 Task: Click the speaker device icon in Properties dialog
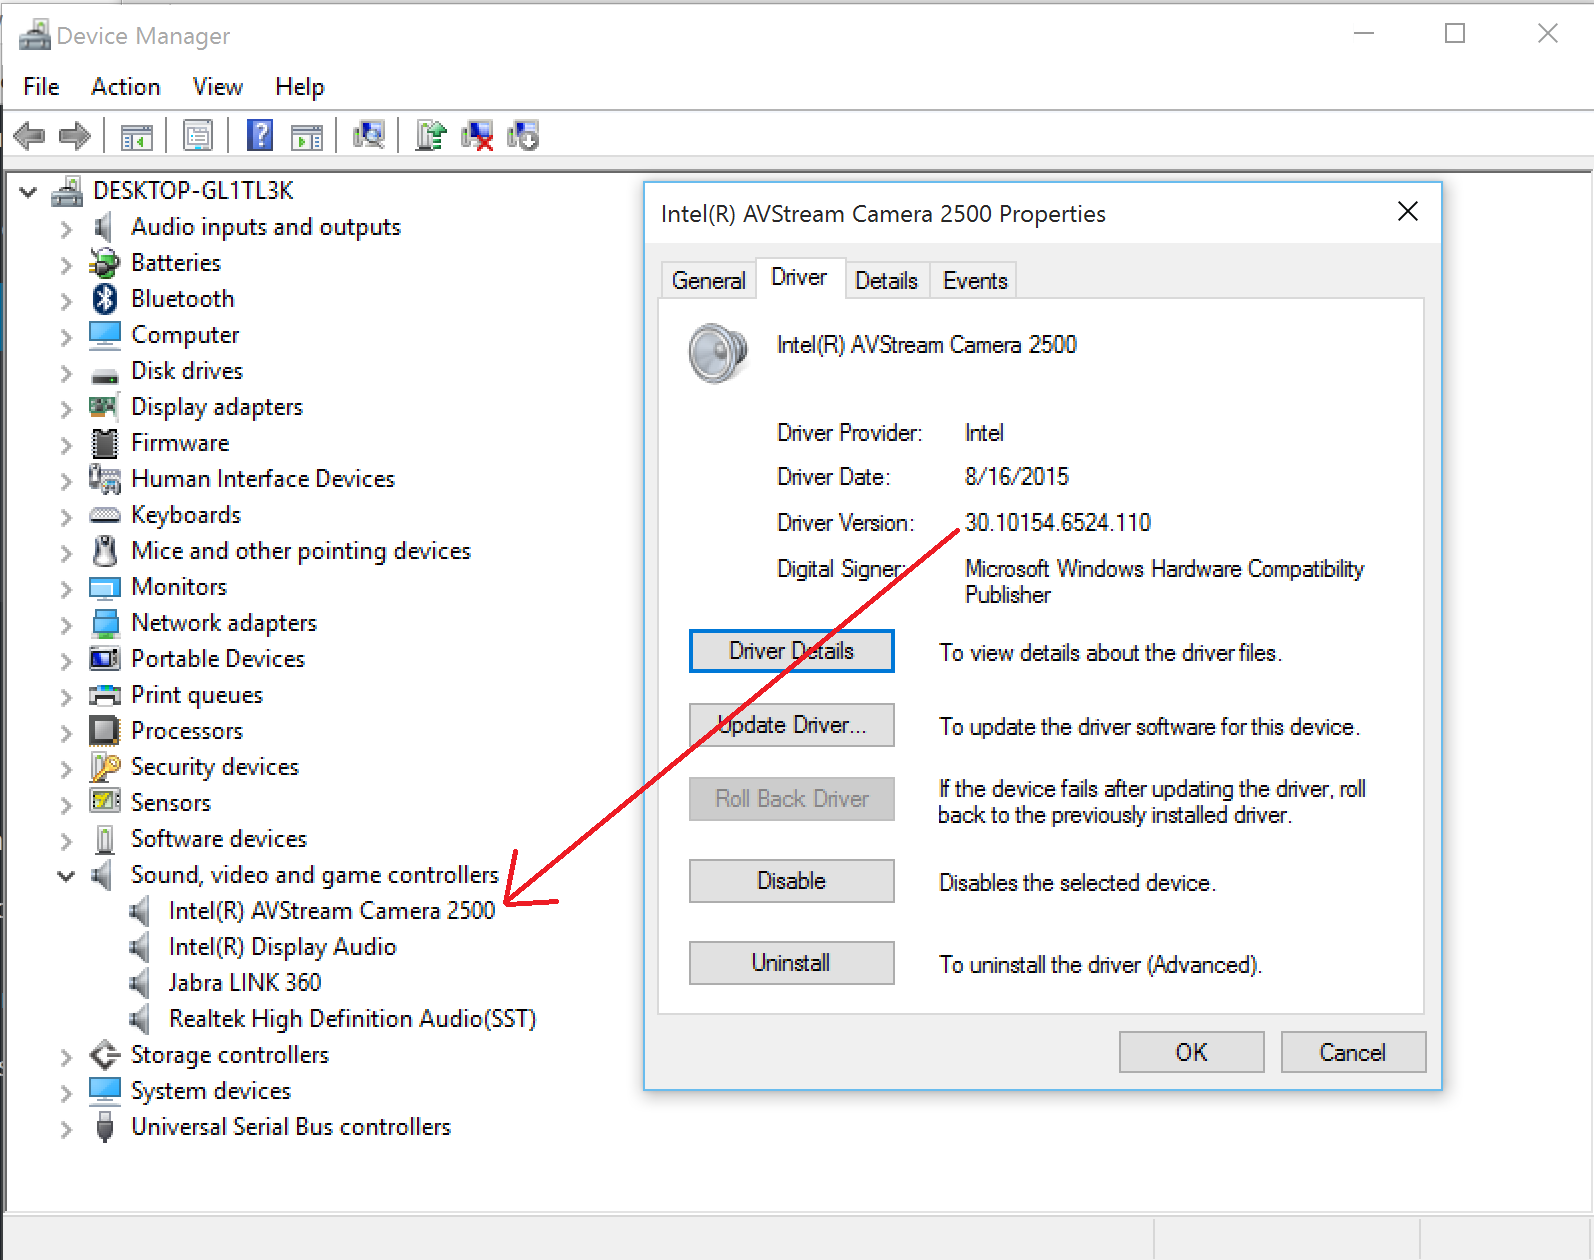click(x=717, y=353)
